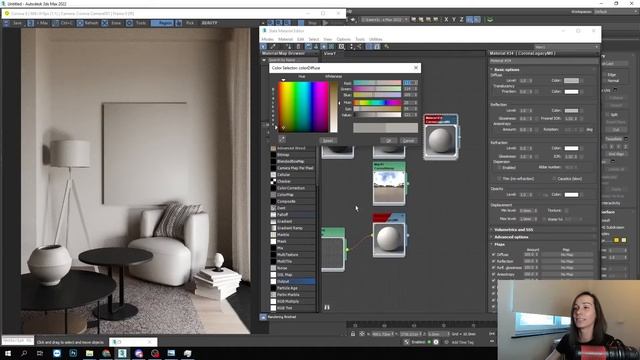Click Add Time Tag in status bar
The image size is (640, 360).
coord(462,342)
